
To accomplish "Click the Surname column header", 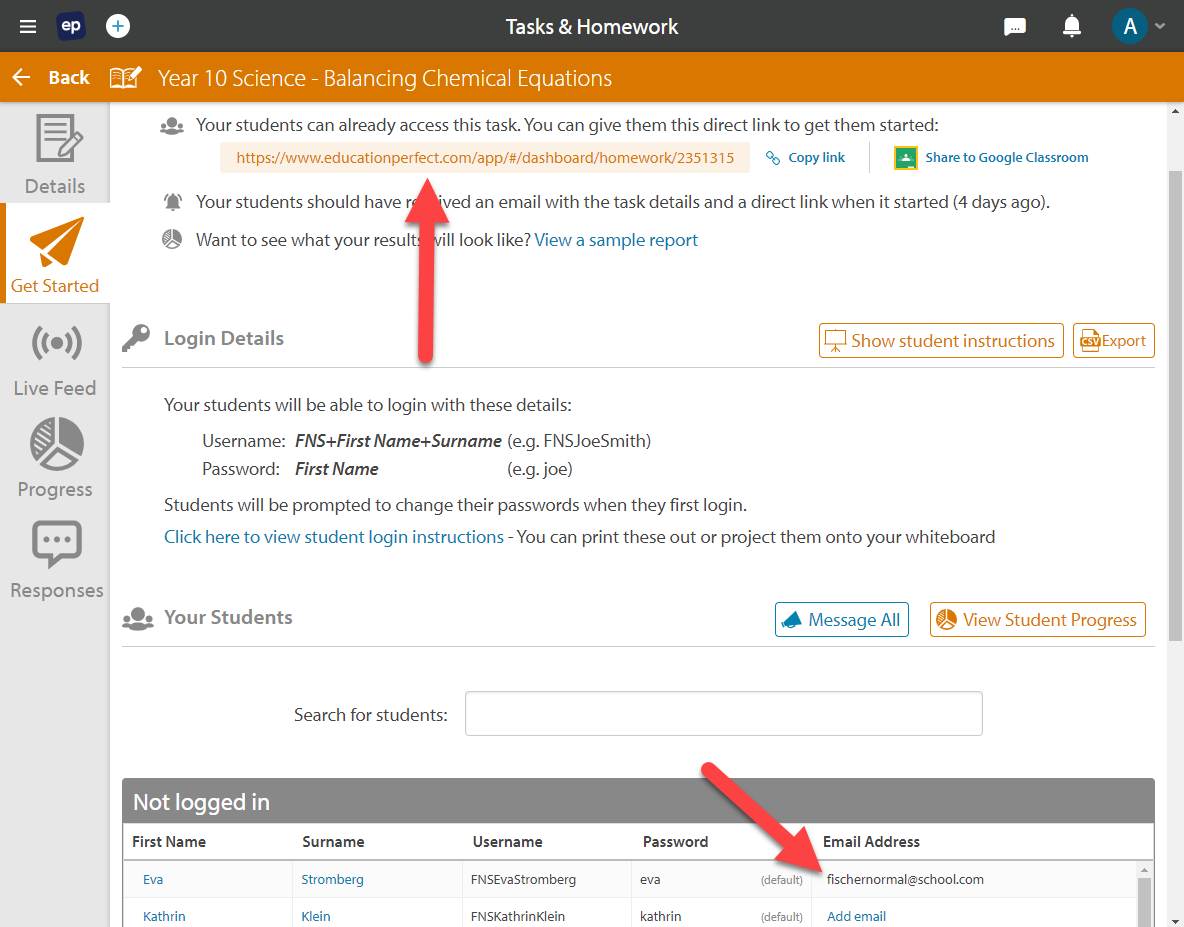I will pyautogui.click(x=333, y=842).
